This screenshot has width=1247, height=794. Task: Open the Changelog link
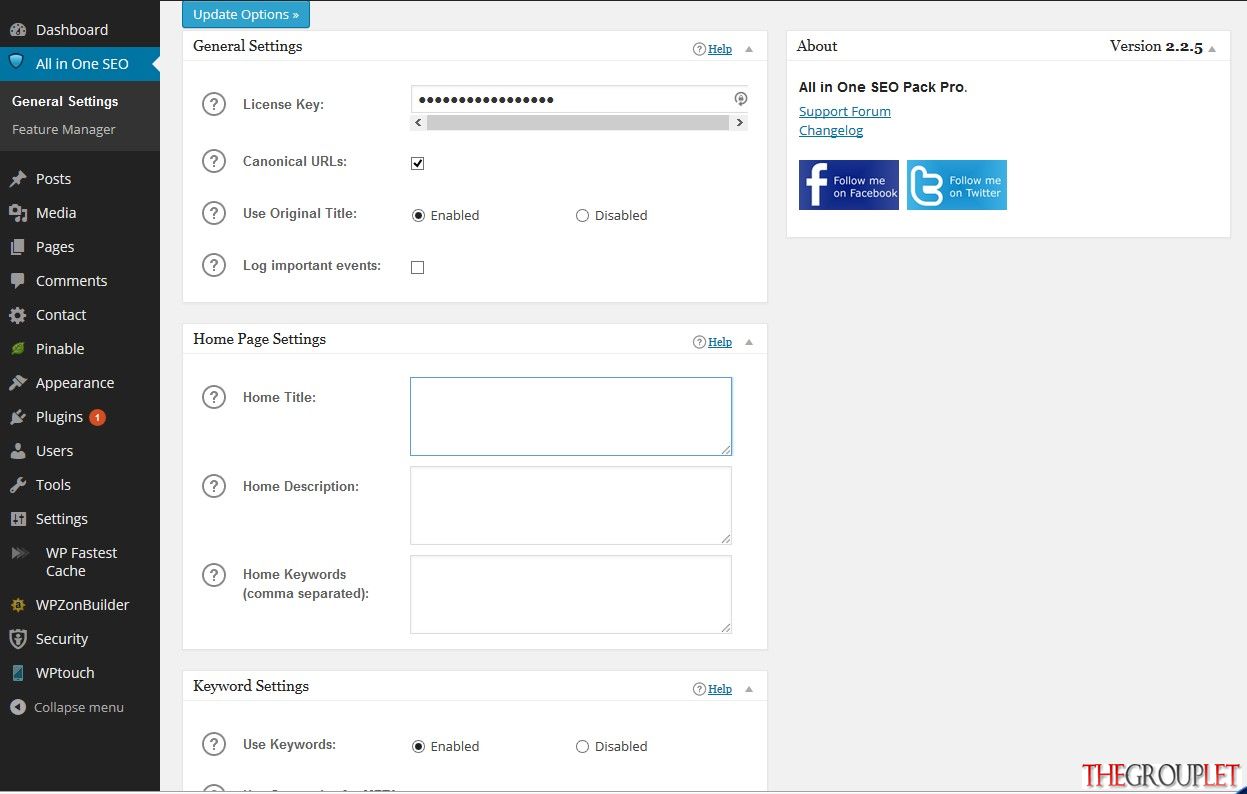(831, 130)
